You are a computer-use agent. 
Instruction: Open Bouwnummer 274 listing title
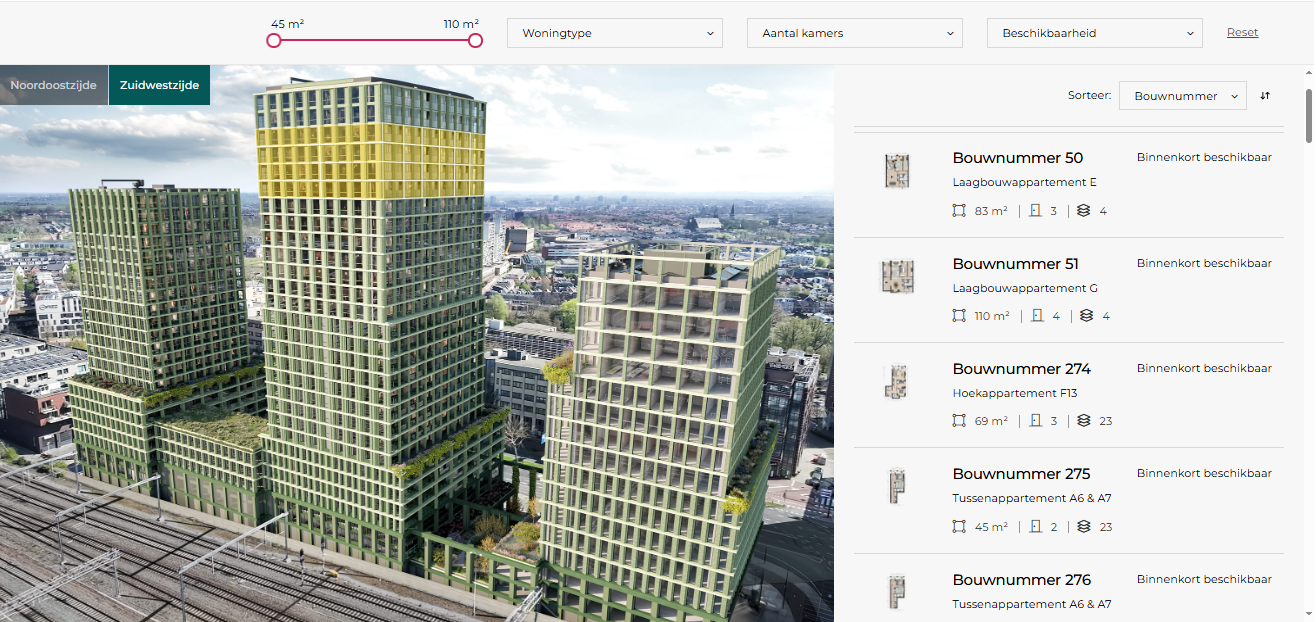(x=1021, y=369)
